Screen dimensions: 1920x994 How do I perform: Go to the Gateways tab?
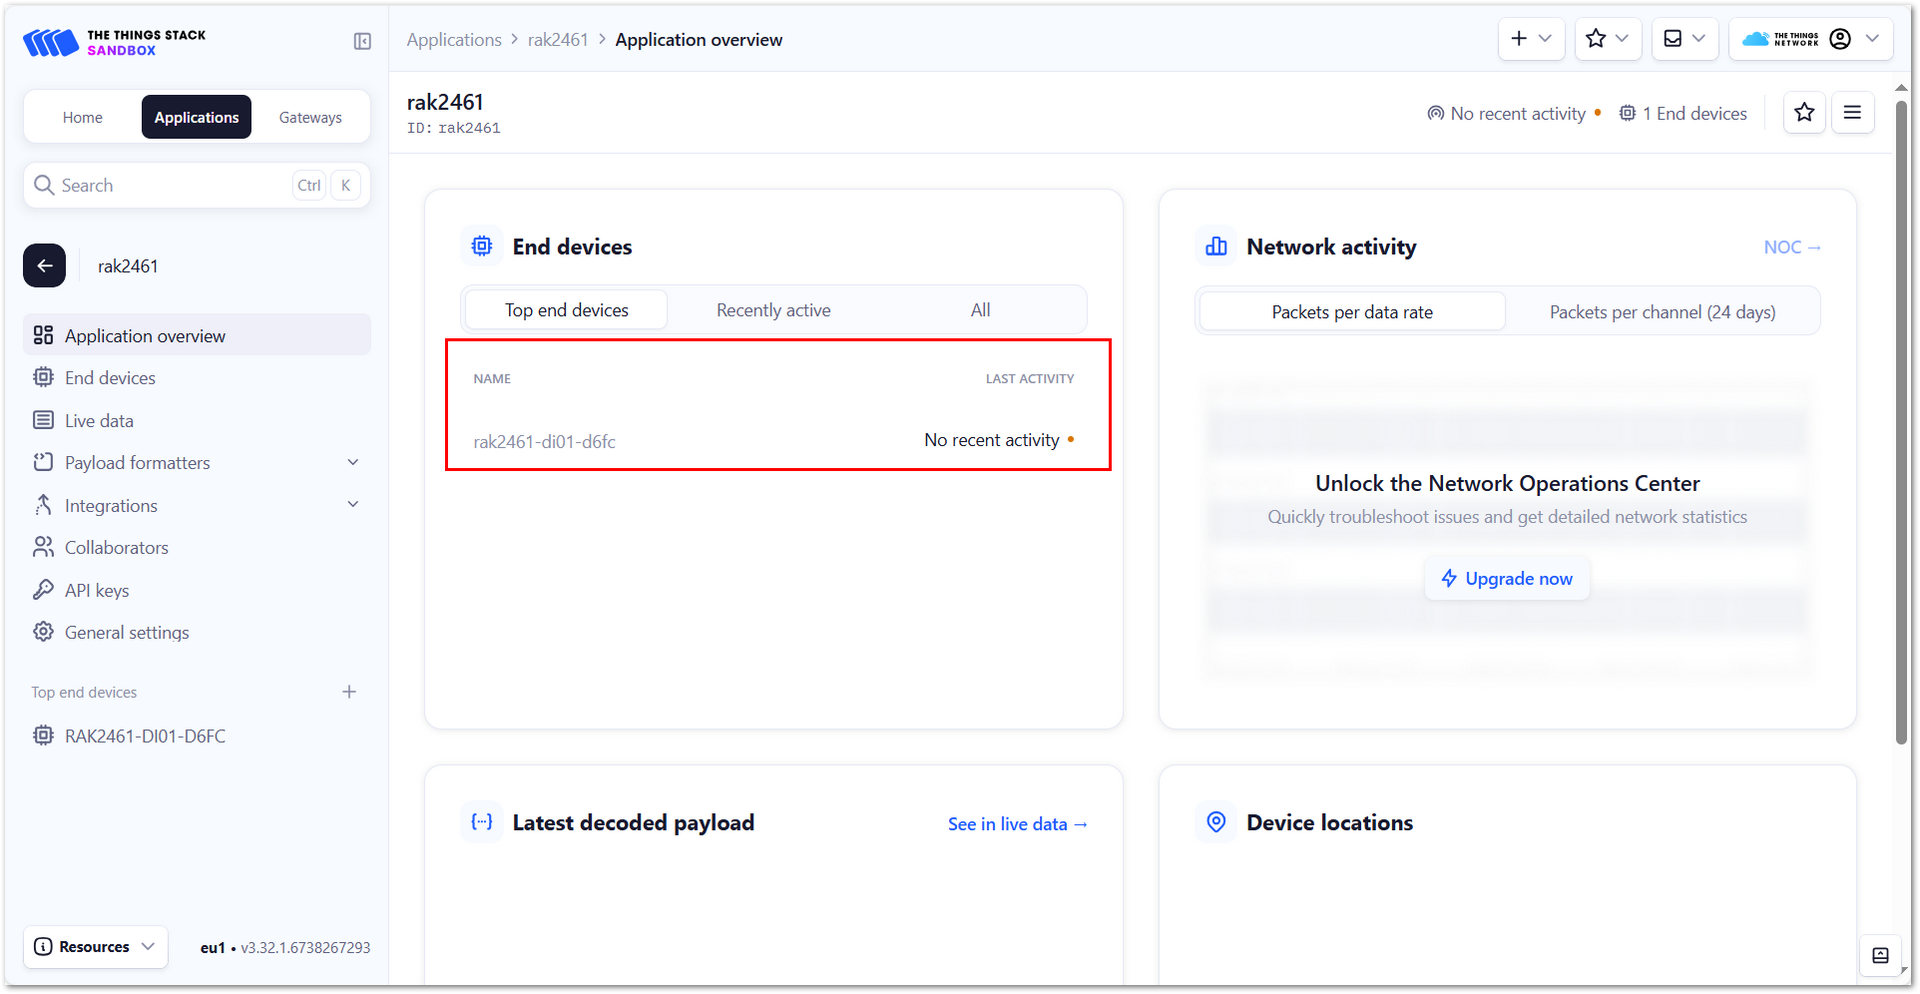[x=310, y=117]
